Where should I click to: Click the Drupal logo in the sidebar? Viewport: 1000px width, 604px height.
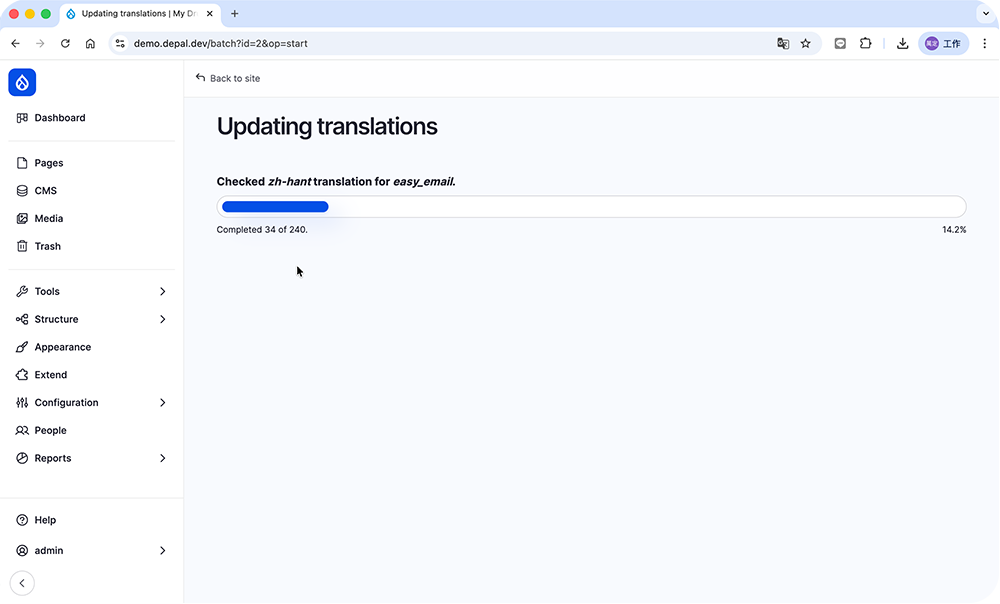pos(22,82)
